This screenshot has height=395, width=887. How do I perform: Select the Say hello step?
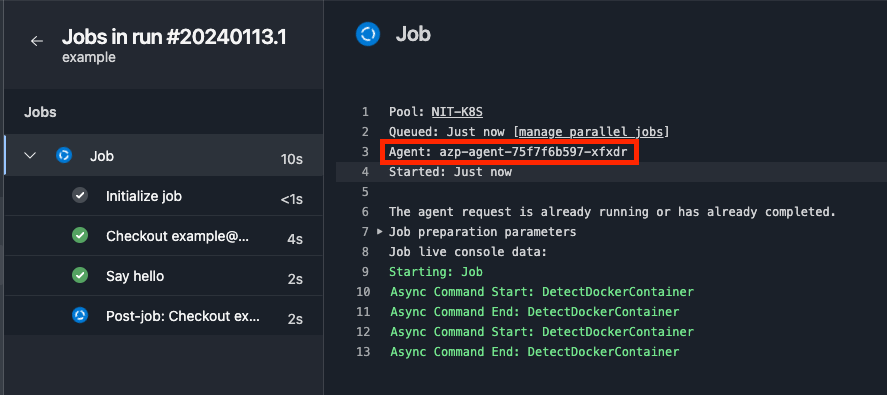point(163,276)
